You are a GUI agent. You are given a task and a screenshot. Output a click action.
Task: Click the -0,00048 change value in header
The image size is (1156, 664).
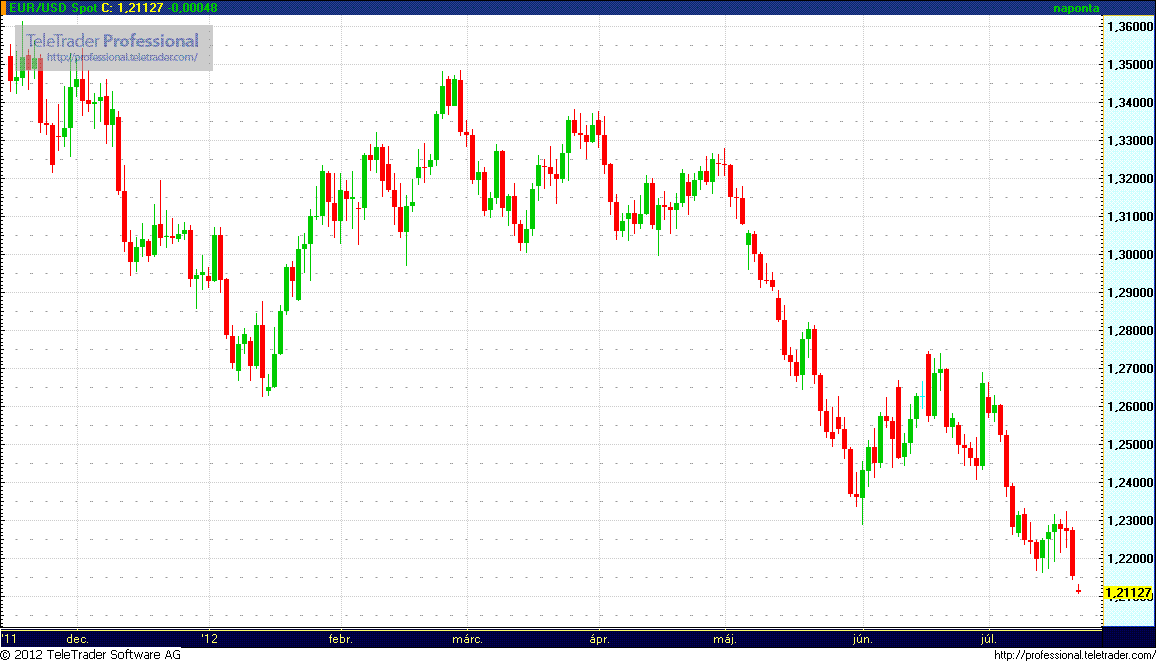(x=194, y=7)
